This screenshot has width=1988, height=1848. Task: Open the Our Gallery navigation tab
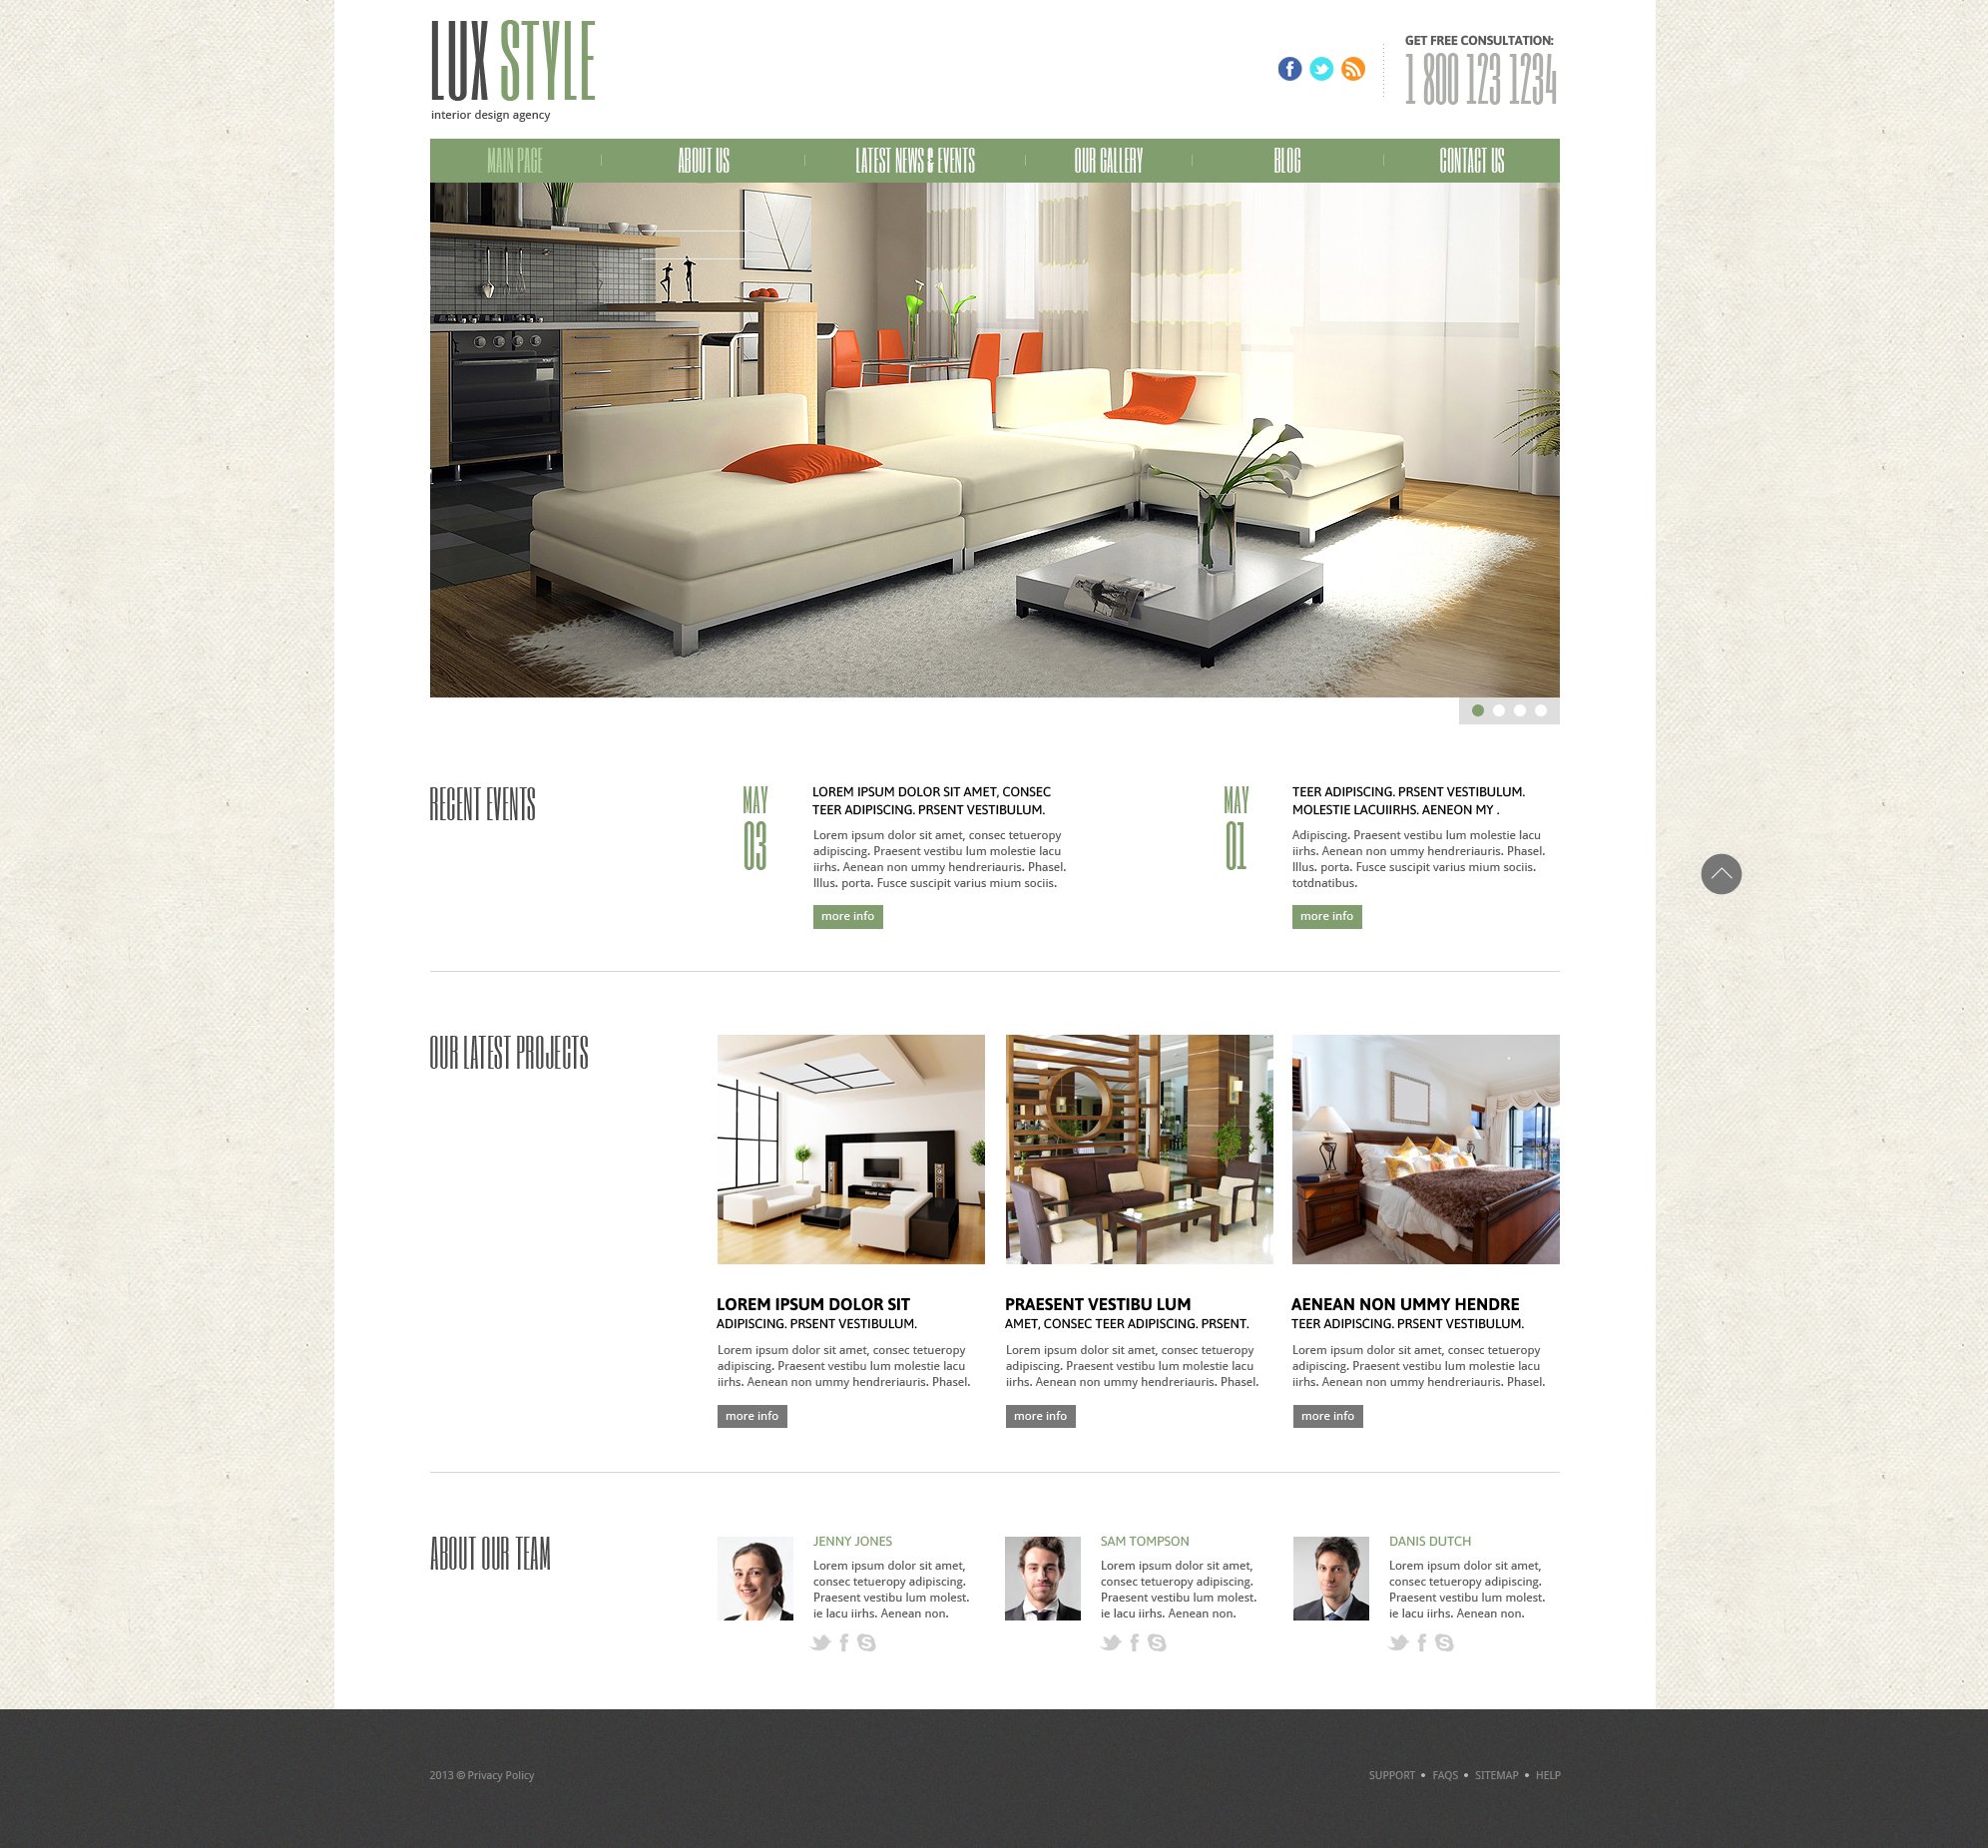point(1109,160)
